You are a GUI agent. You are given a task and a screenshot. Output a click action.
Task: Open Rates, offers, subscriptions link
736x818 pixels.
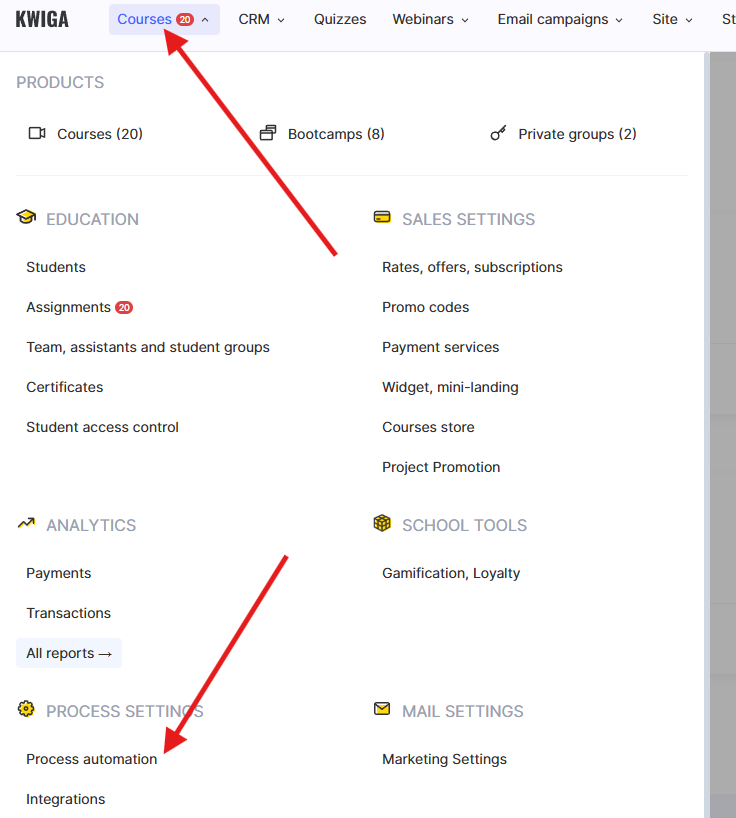click(472, 267)
